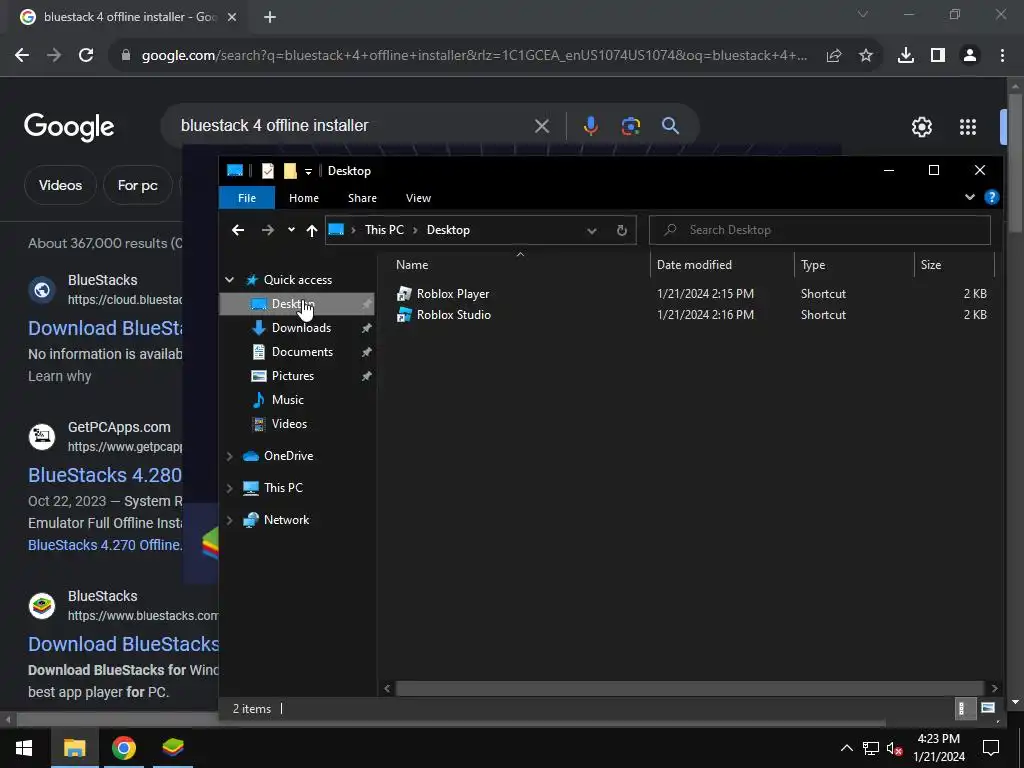Select Network in the navigation pane
The width and height of the screenshot is (1024, 768).
[x=286, y=520]
